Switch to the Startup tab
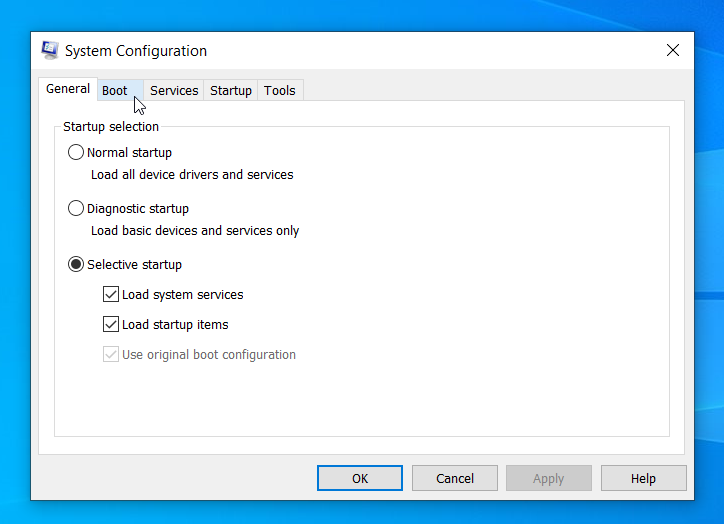724x524 pixels. point(230,90)
